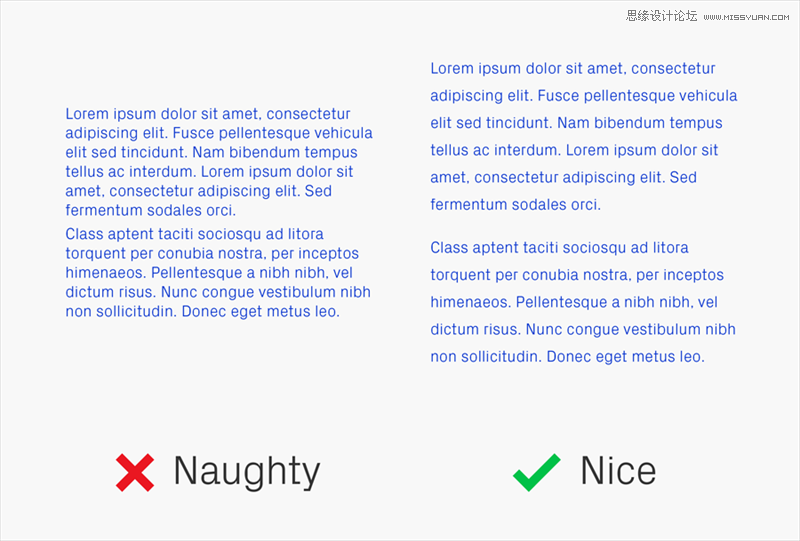Click the red X cross icon
The width and height of the screenshot is (800, 541).
(x=135, y=473)
